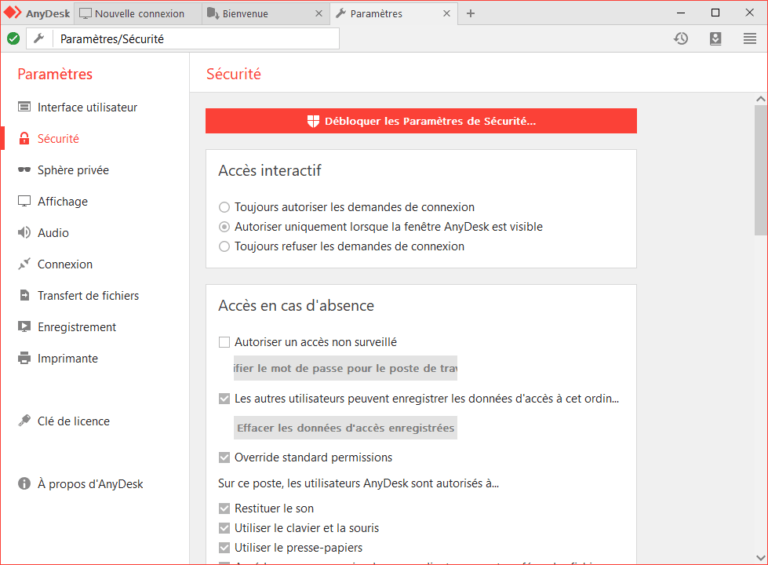The image size is (768, 565).
Task: Add a new tab with plus button
Action: coord(471,13)
